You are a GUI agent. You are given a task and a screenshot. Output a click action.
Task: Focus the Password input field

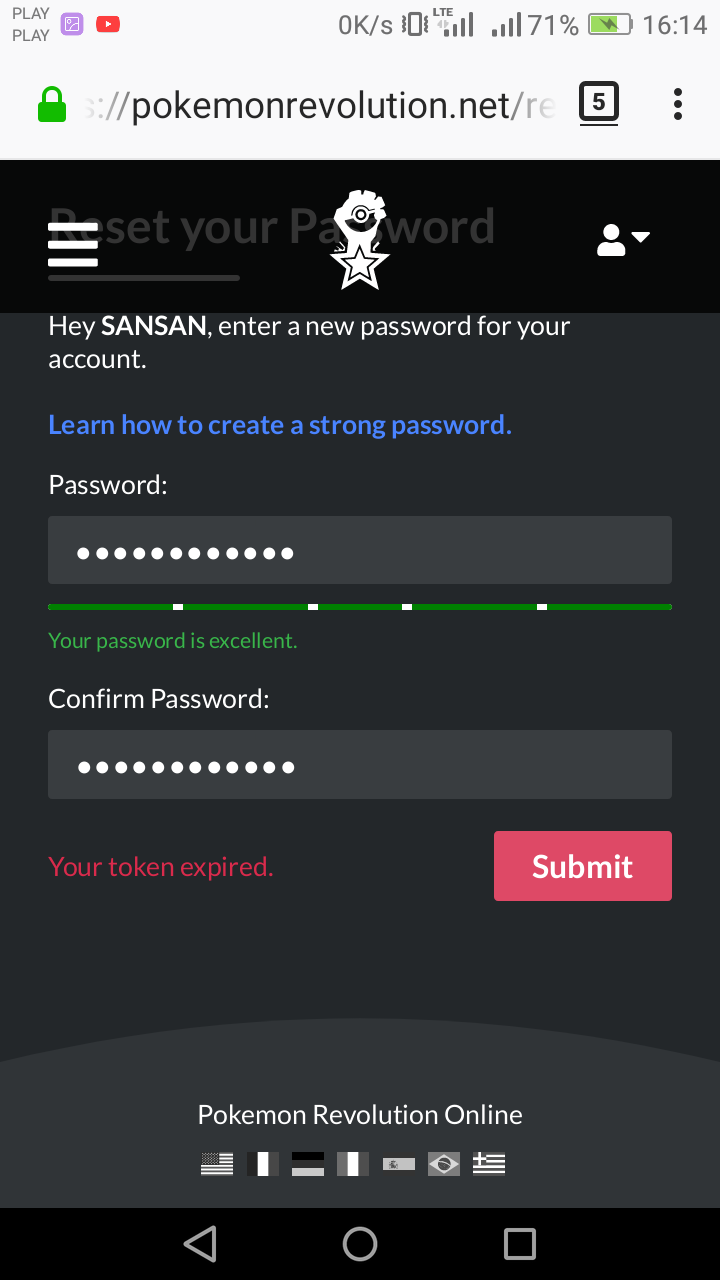[x=360, y=550]
